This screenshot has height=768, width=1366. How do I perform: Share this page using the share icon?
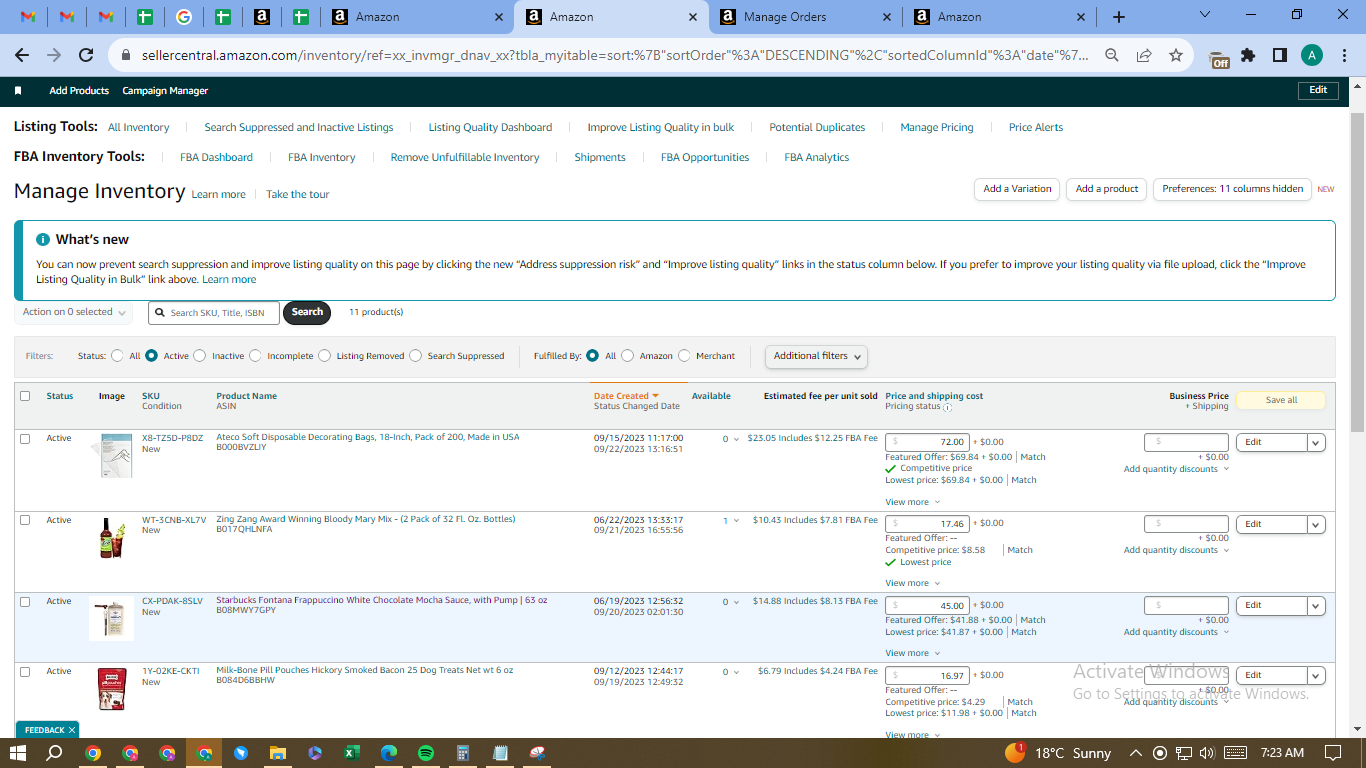tap(1143, 56)
